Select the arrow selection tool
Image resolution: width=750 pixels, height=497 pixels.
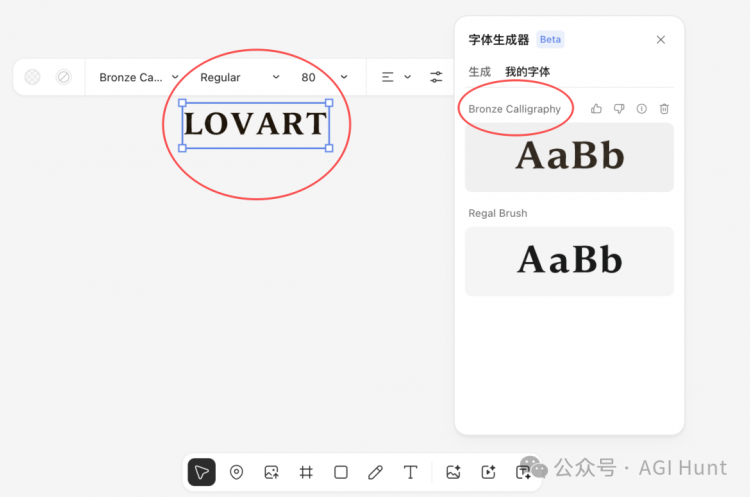(x=201, y=472)
